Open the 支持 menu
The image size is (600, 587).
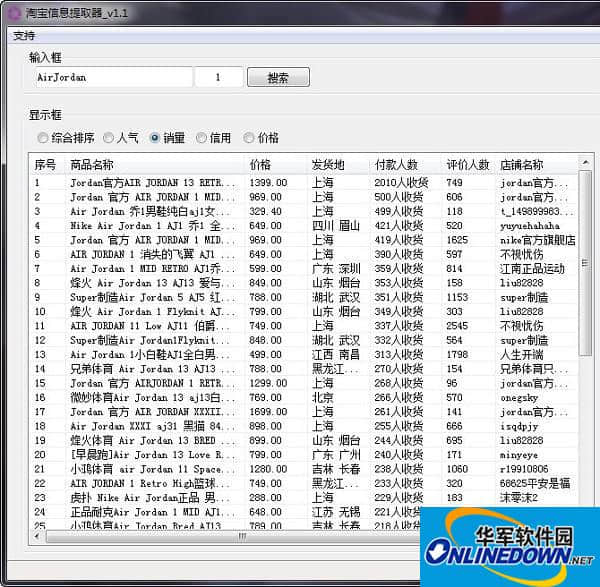(x=24, y=36)
